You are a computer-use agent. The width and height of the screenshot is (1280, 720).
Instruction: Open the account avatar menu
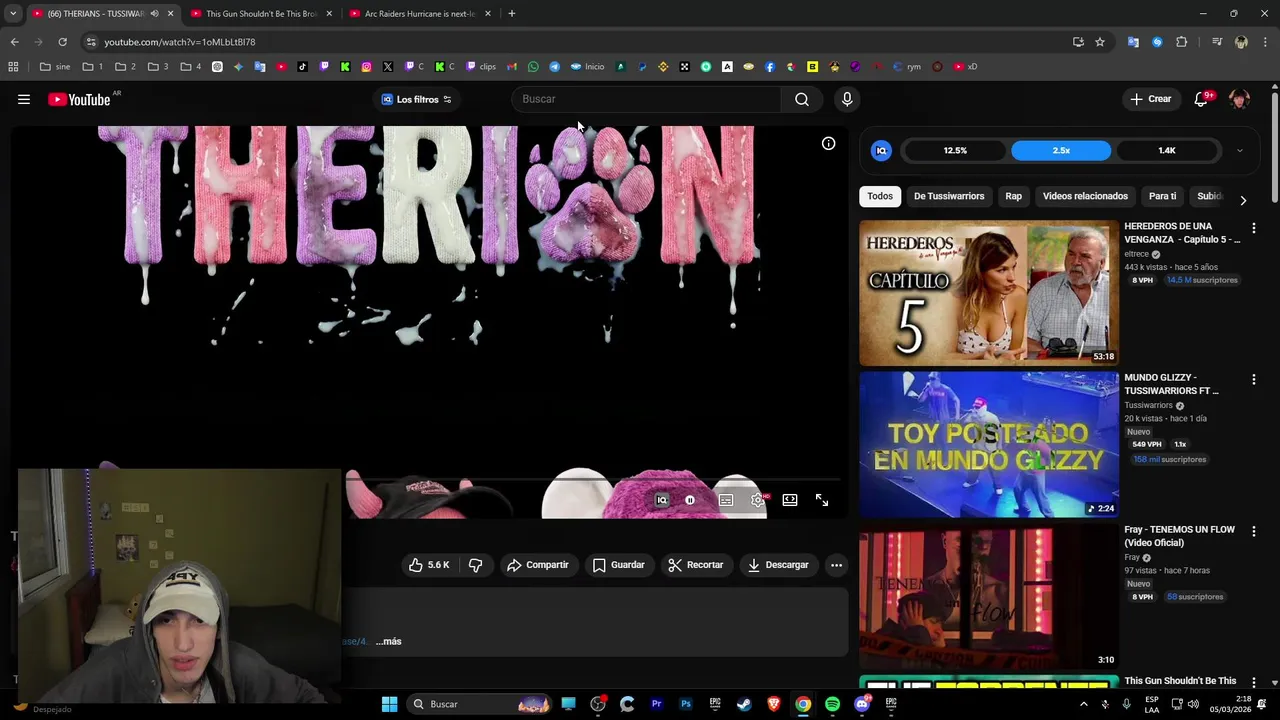coord(1239,99)
